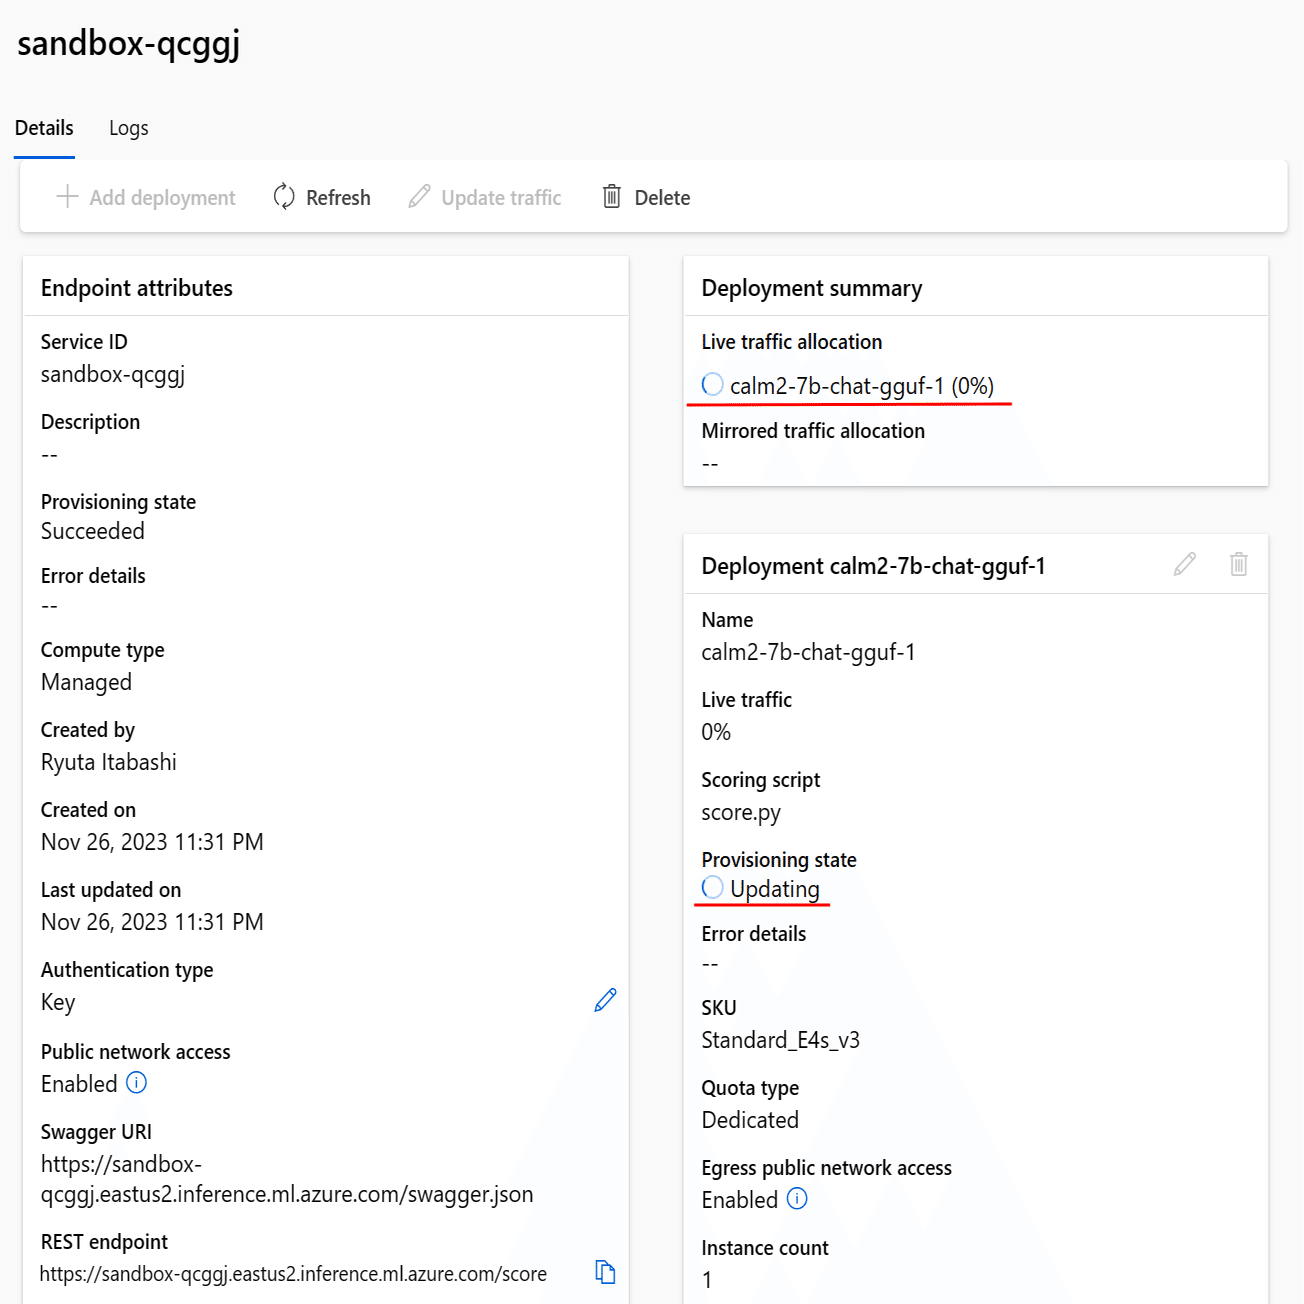Click the Refresh circular arrows icon

[284, 197]
